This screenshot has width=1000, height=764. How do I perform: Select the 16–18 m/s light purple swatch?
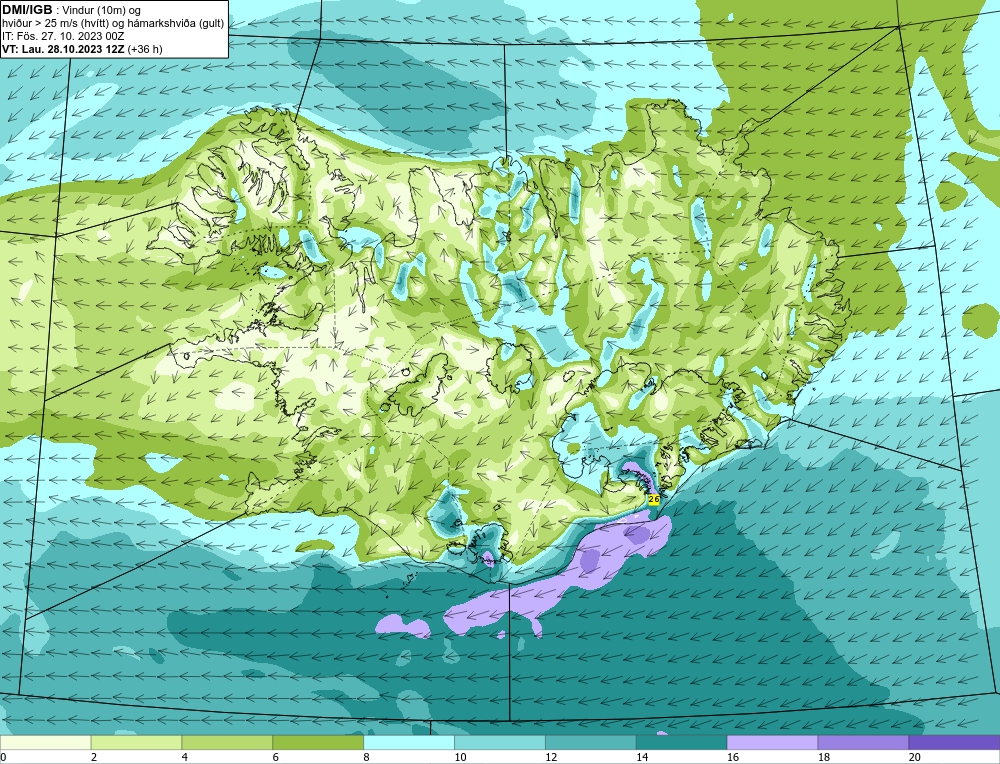point(772,742)
